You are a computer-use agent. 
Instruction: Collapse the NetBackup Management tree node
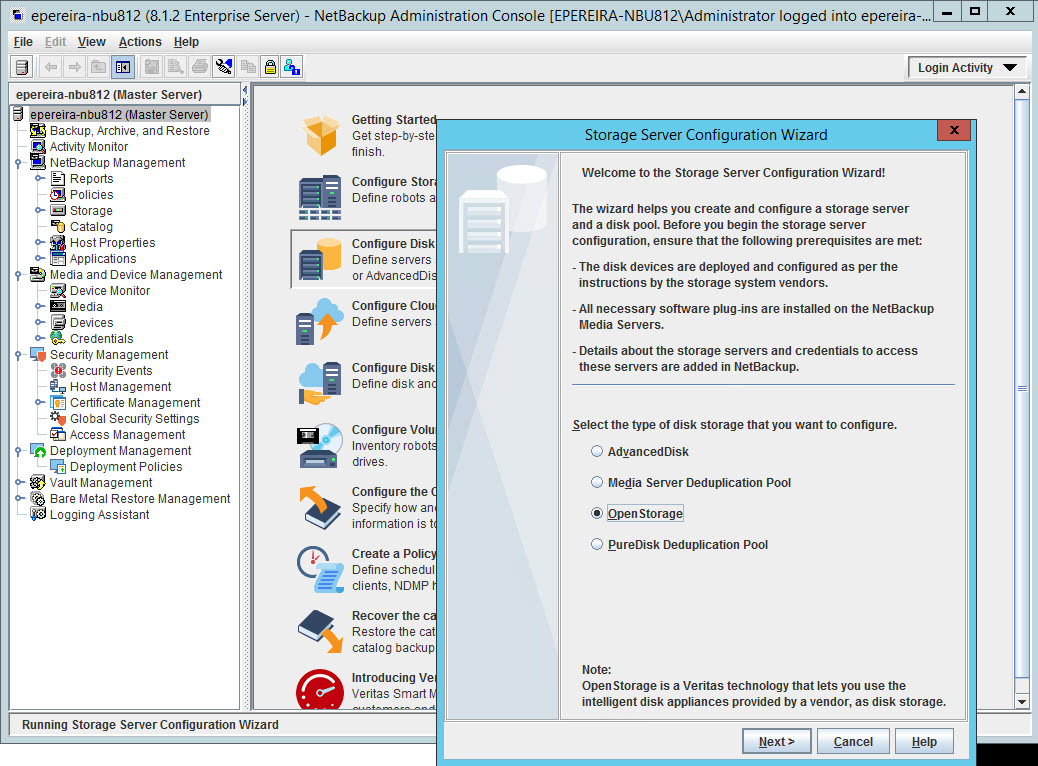[x=19, y=163]
